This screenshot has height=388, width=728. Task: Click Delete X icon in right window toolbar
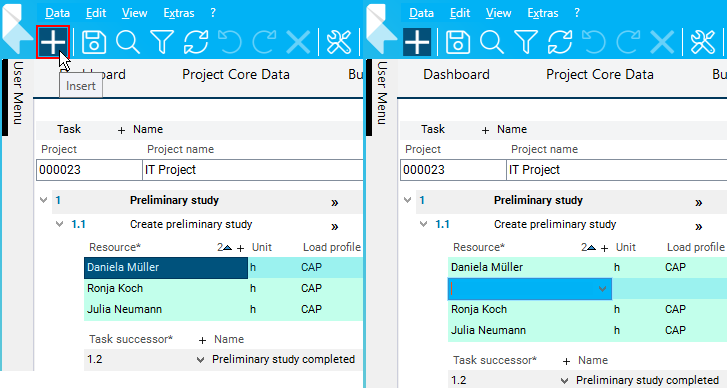(x=662, y=42)
